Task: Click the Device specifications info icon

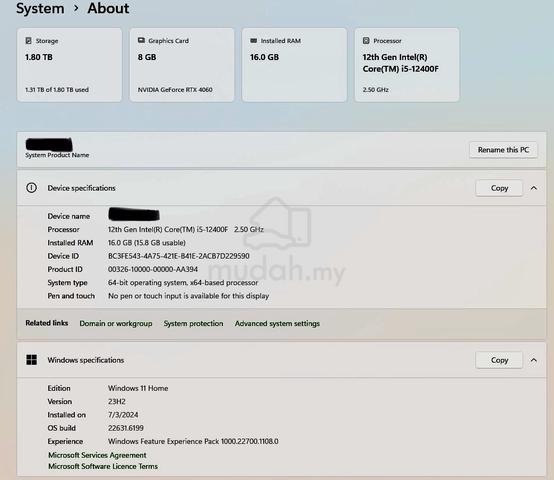Action: (31, 188)
